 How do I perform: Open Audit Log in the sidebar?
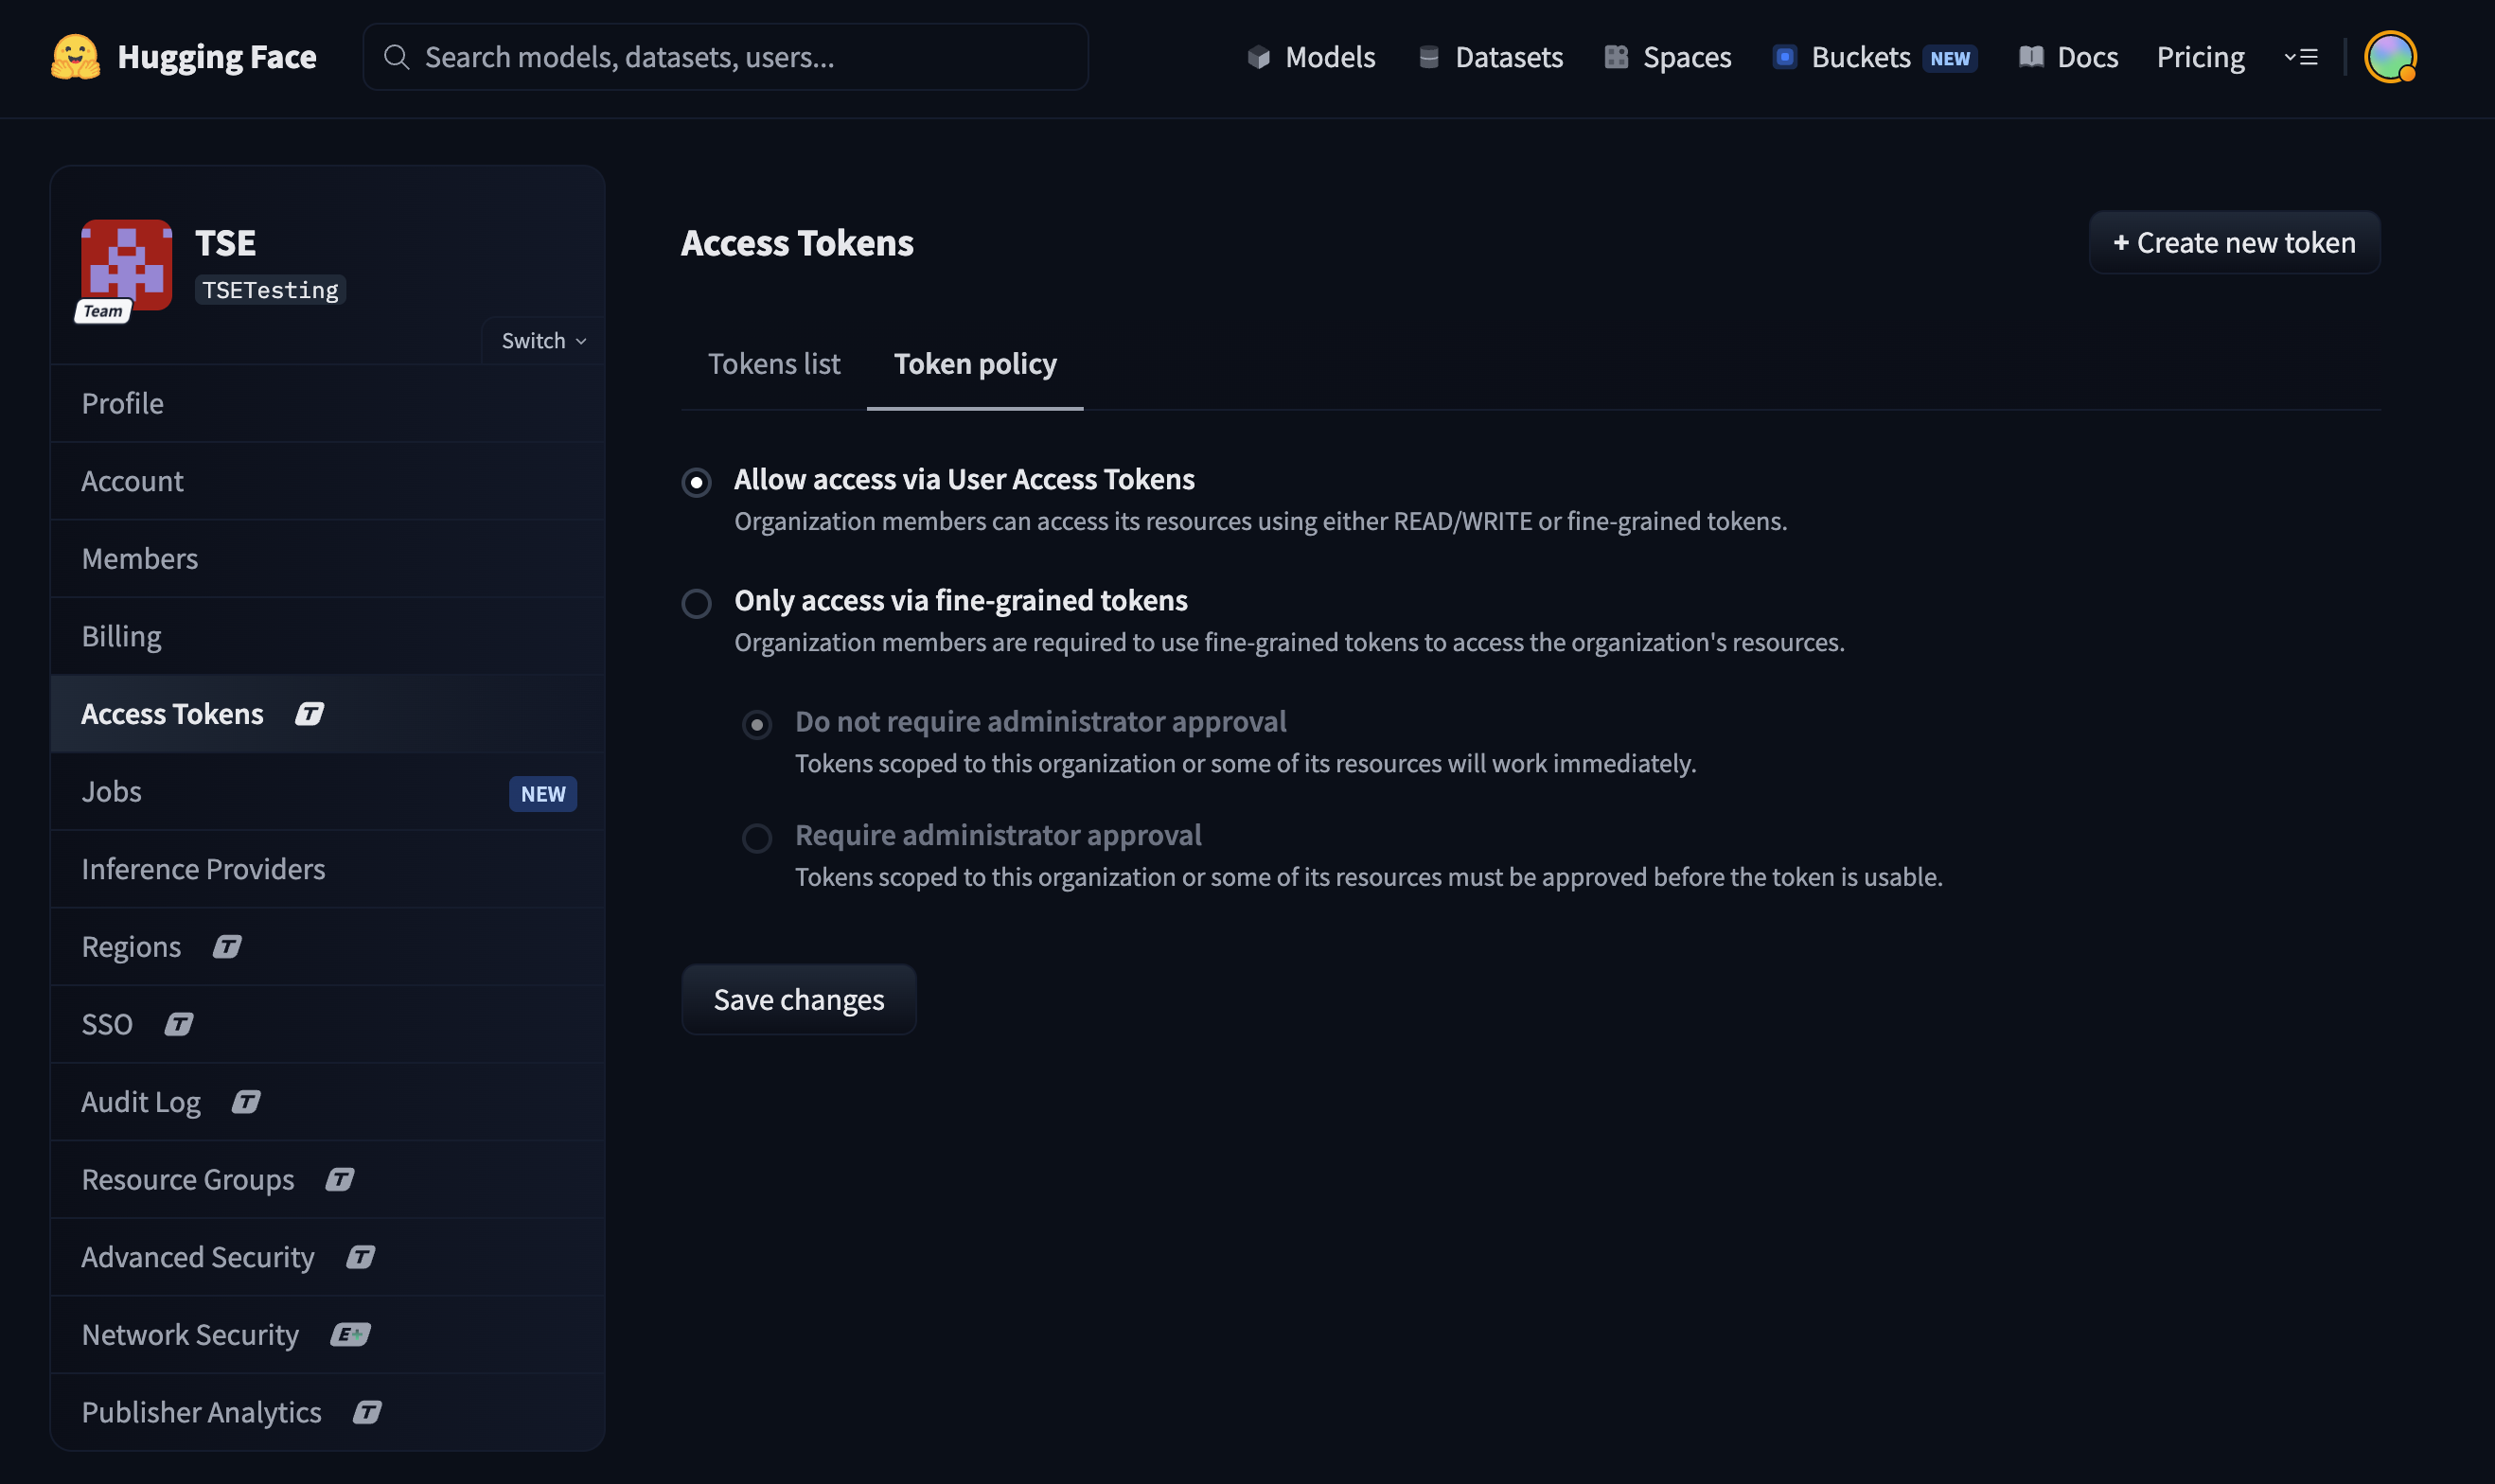coord(141,1102)
